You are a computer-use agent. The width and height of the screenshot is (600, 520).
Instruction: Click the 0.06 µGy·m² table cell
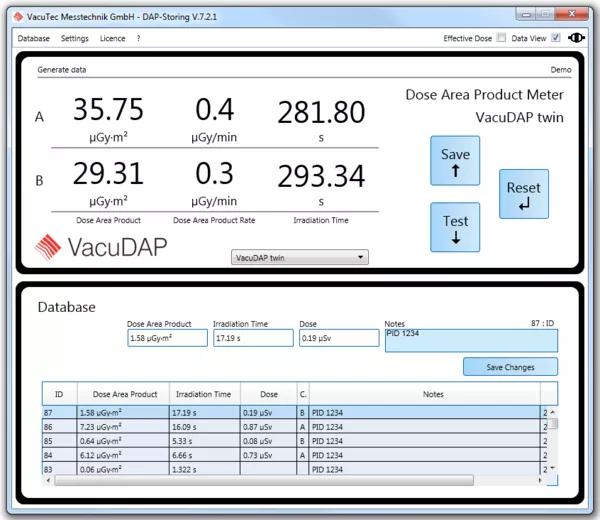point(123,469)
